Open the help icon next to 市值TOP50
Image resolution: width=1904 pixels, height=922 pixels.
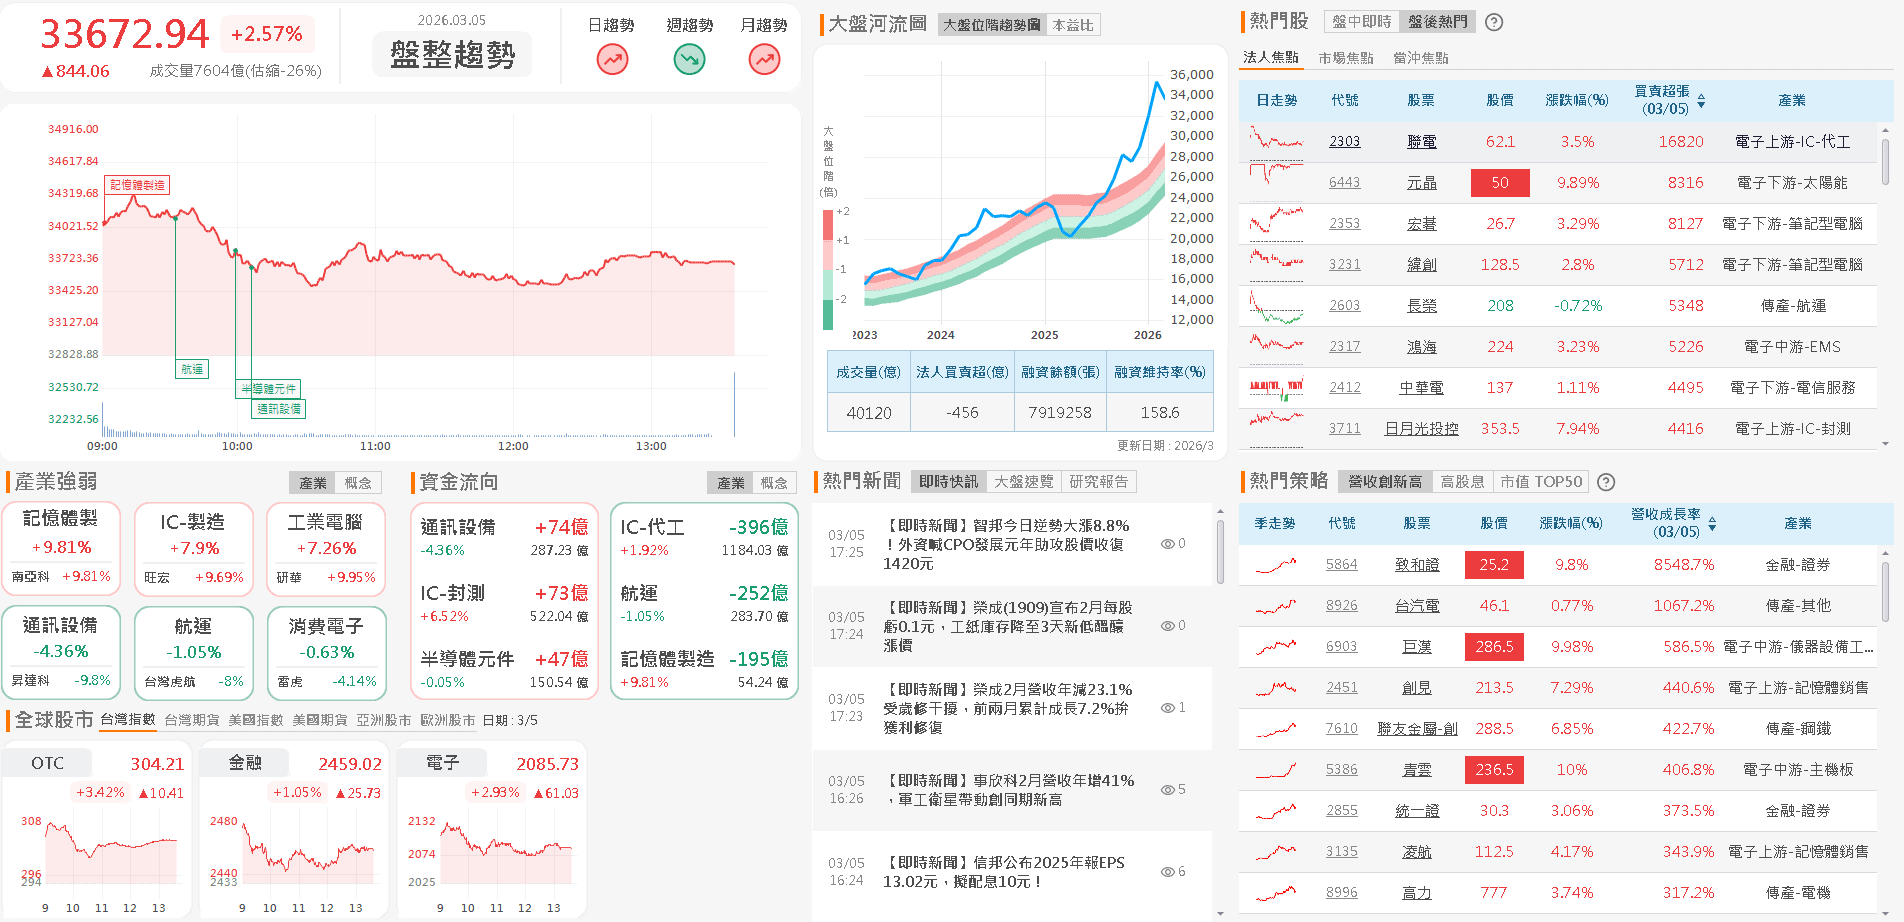click(x=1606, y=481)
